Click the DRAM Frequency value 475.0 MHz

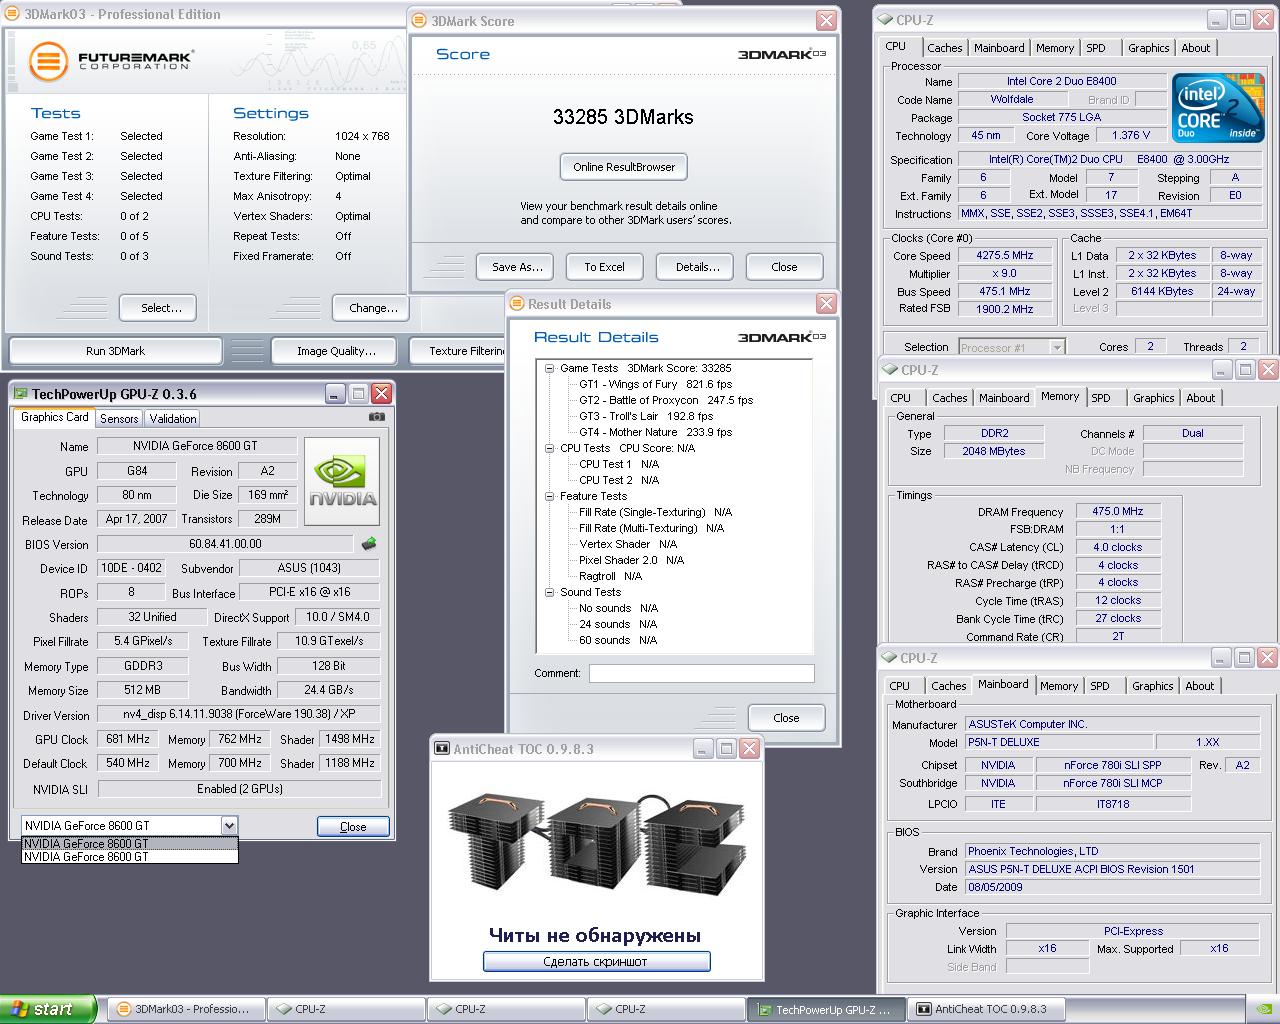point(1117,511)
